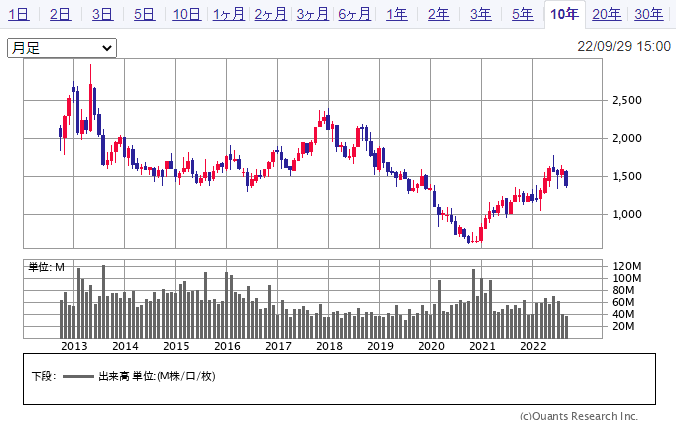Click the 1,500 price axis label
Image resolution: width=676 pixels, height=426 pixels.
click(627, 176)
